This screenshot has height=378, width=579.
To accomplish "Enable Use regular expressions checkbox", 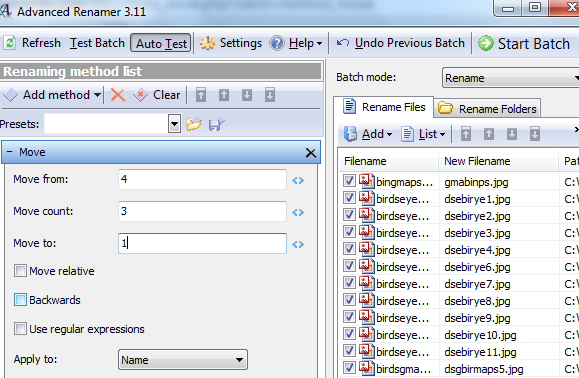I will (20, 328).
